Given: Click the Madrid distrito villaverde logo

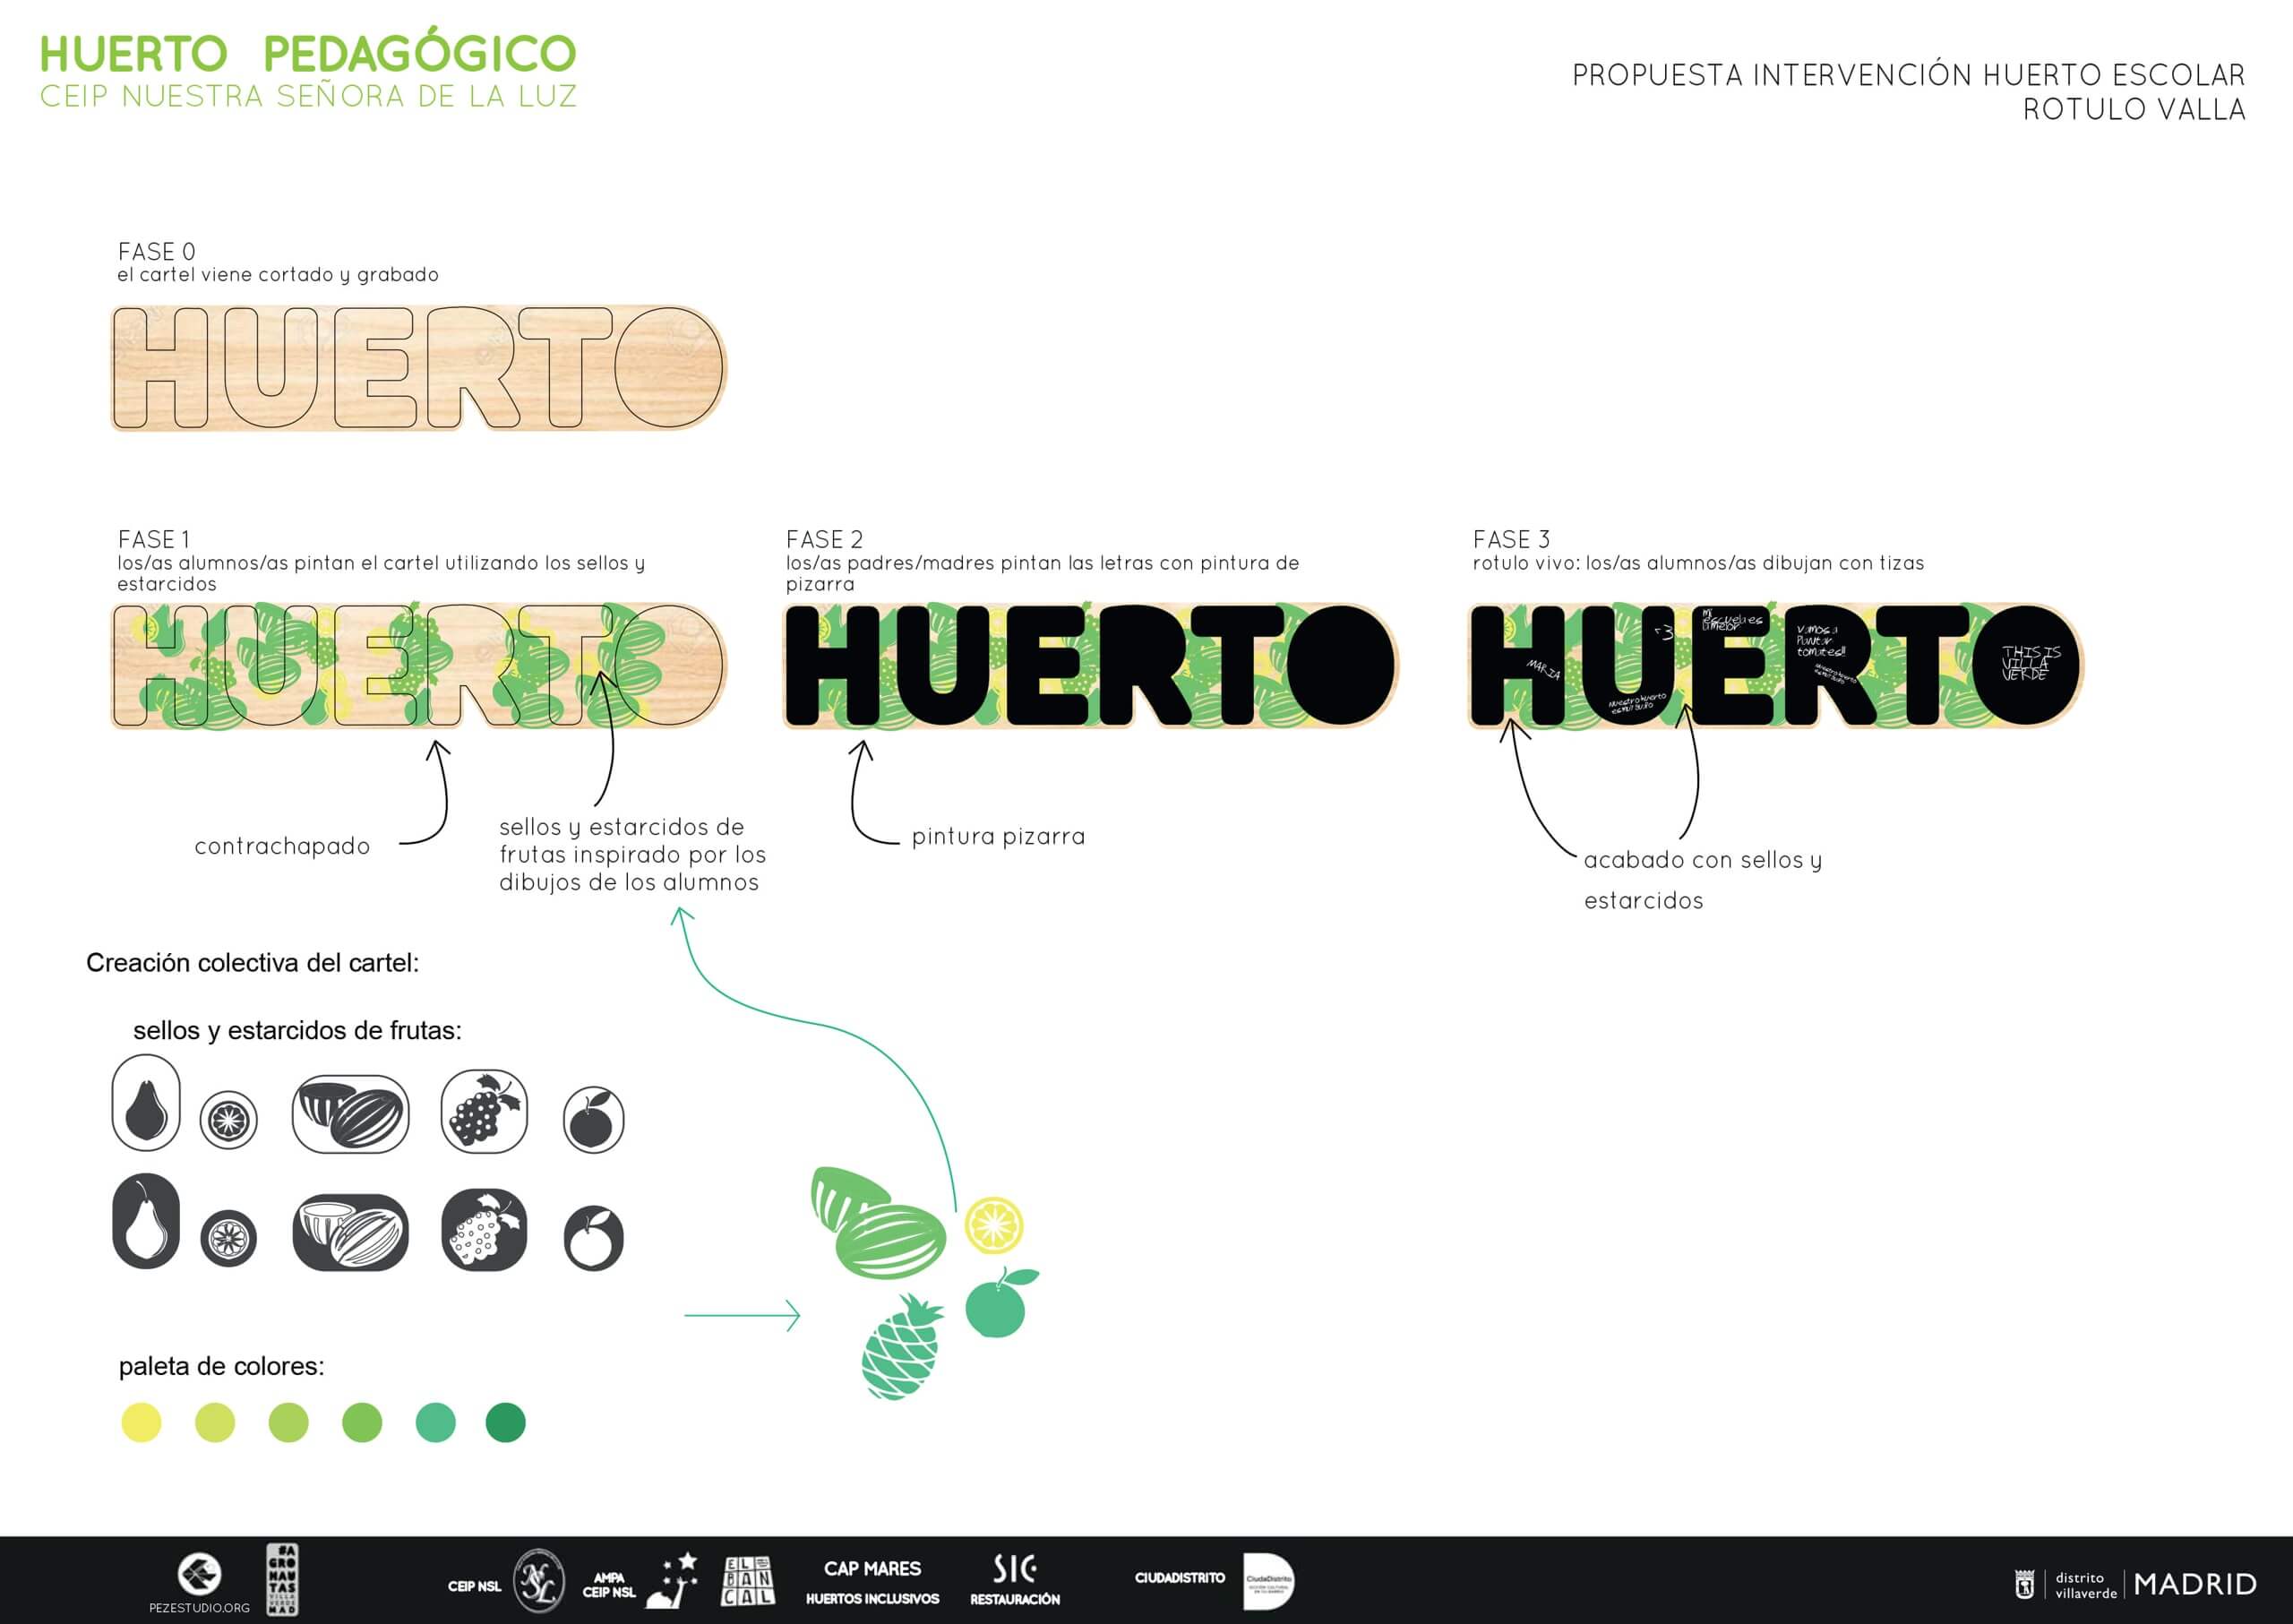Looking at the screenshot, I should pyautogui.click(x=2135, y=1584).
